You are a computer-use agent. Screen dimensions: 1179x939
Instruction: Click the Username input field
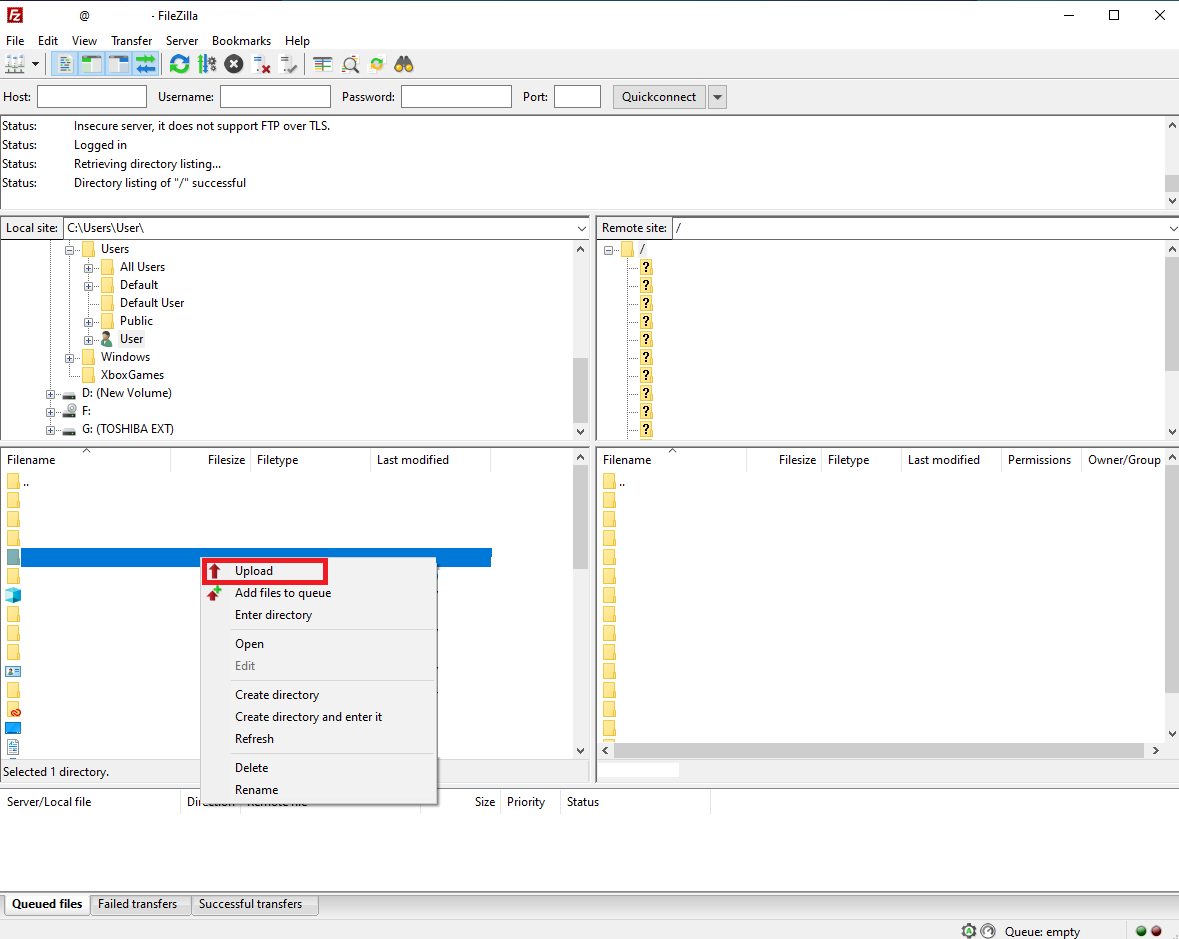(275, 97)
